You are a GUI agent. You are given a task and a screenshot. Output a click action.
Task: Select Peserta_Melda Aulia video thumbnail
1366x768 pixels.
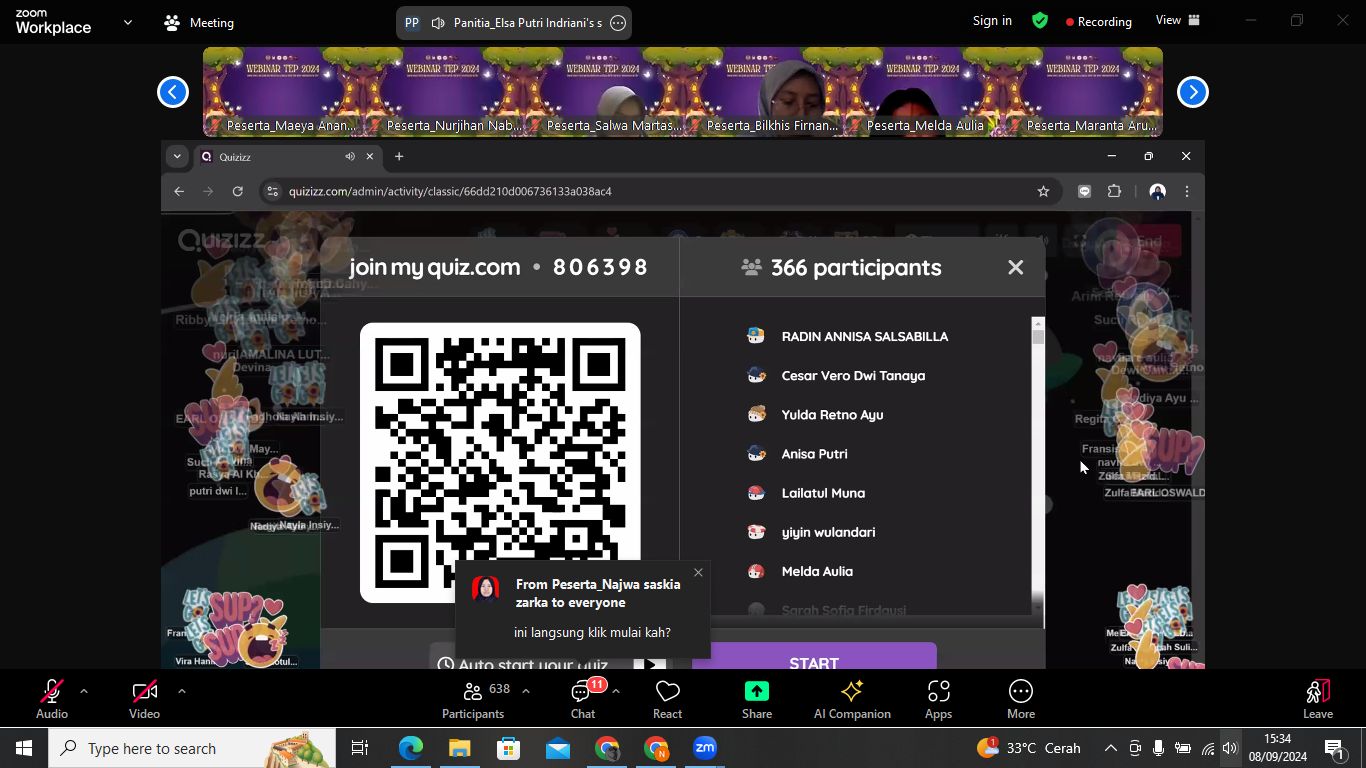(922, 92)
